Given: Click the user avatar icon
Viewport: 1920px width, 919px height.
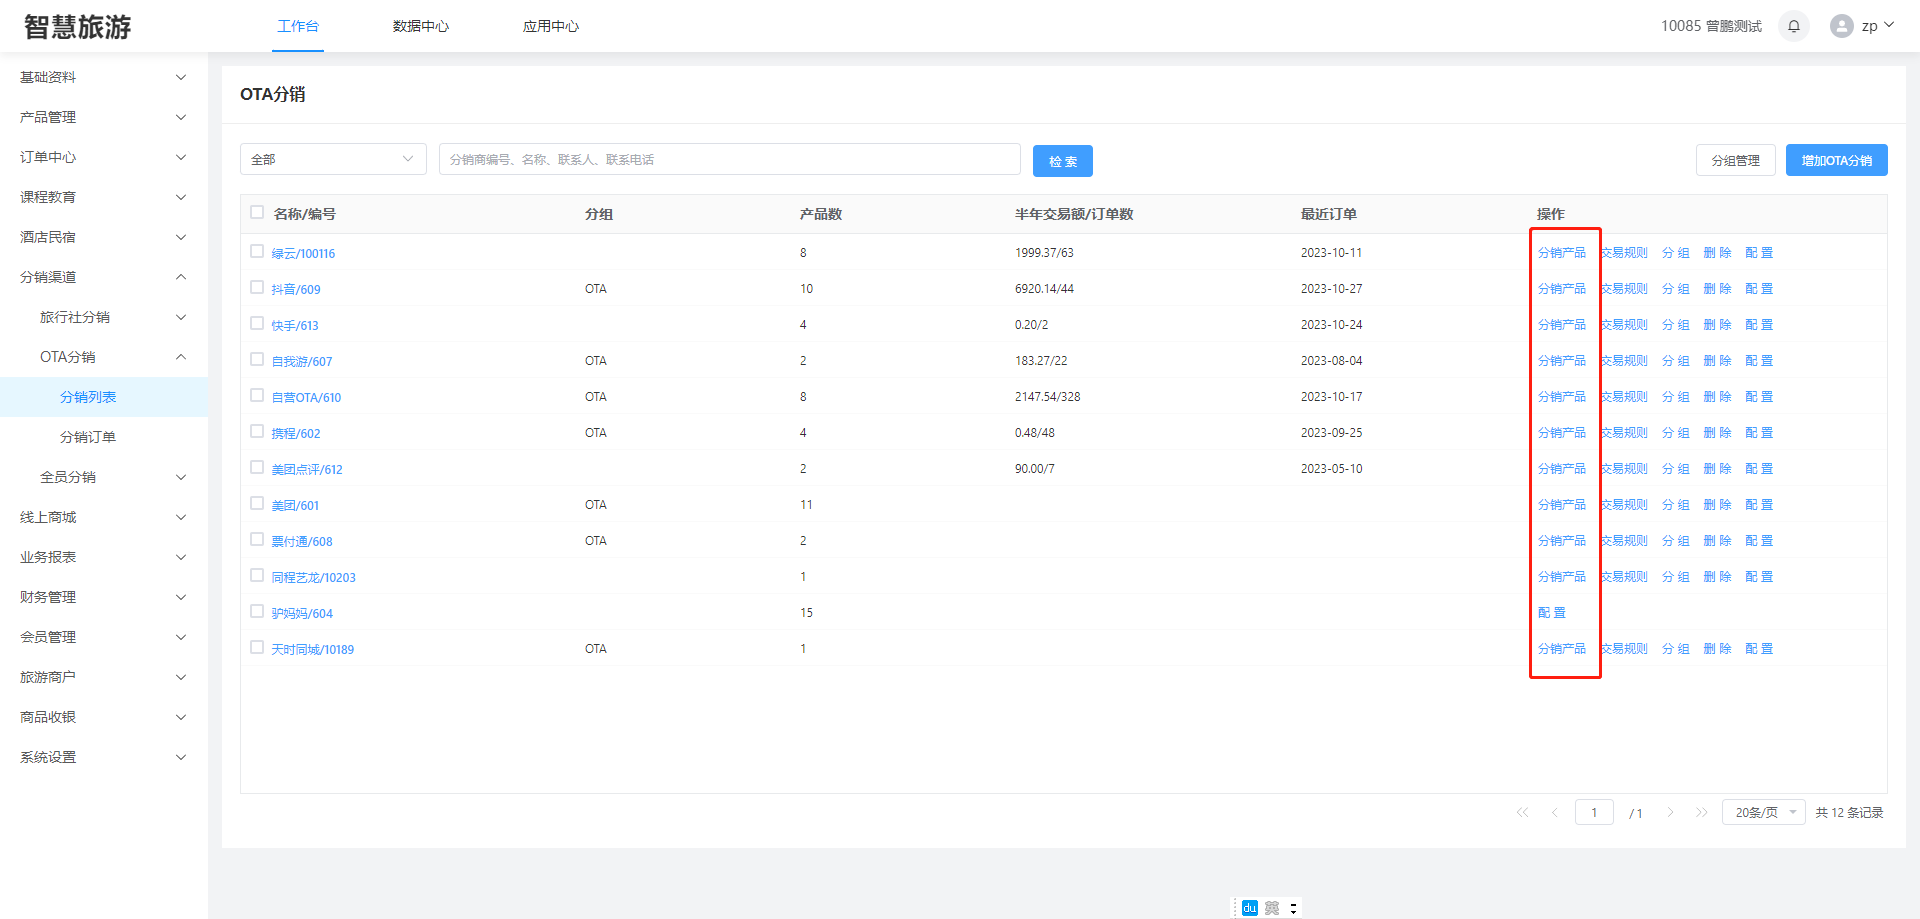Looking at the screenshot, I should tap(1841, 26).
